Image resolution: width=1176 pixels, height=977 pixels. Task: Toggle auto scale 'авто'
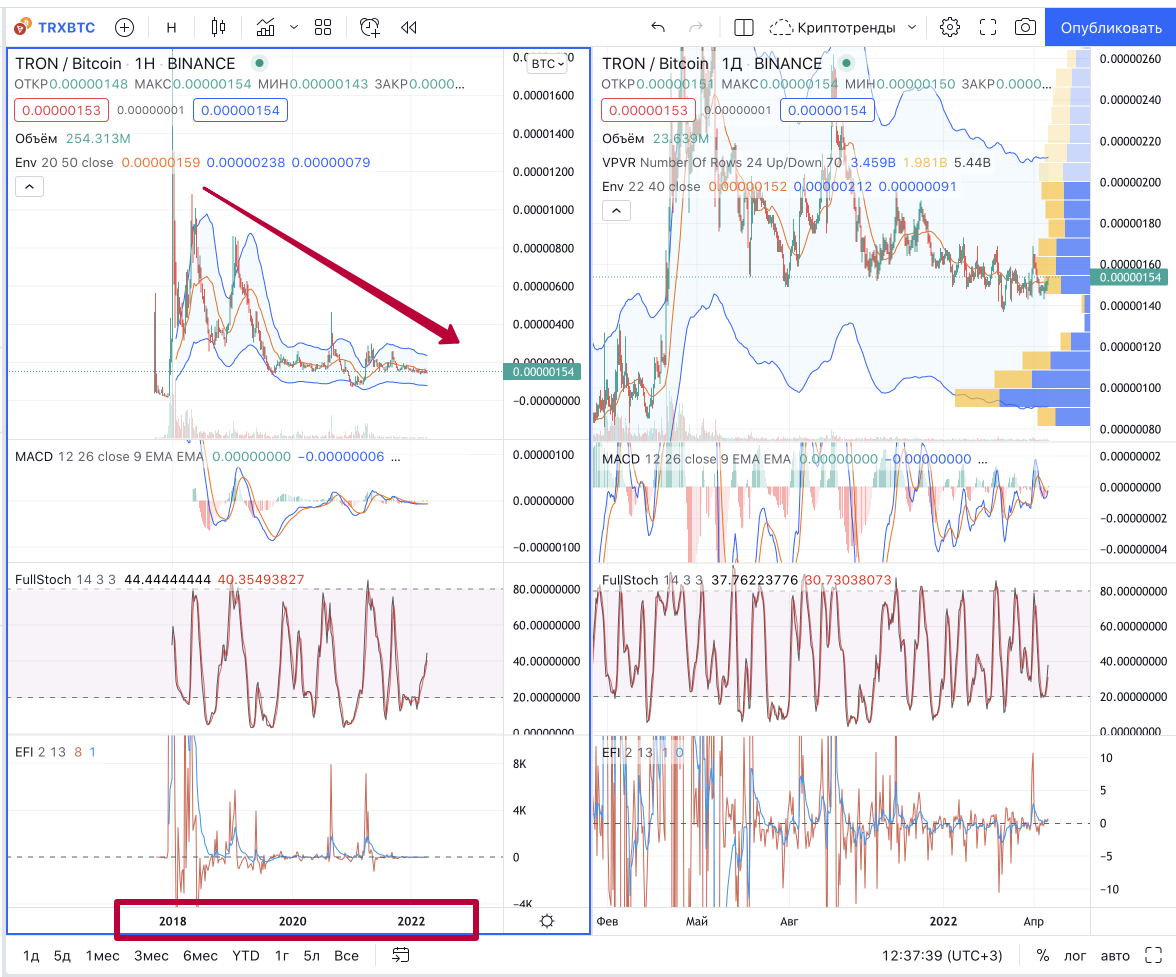pos(1115,955)
